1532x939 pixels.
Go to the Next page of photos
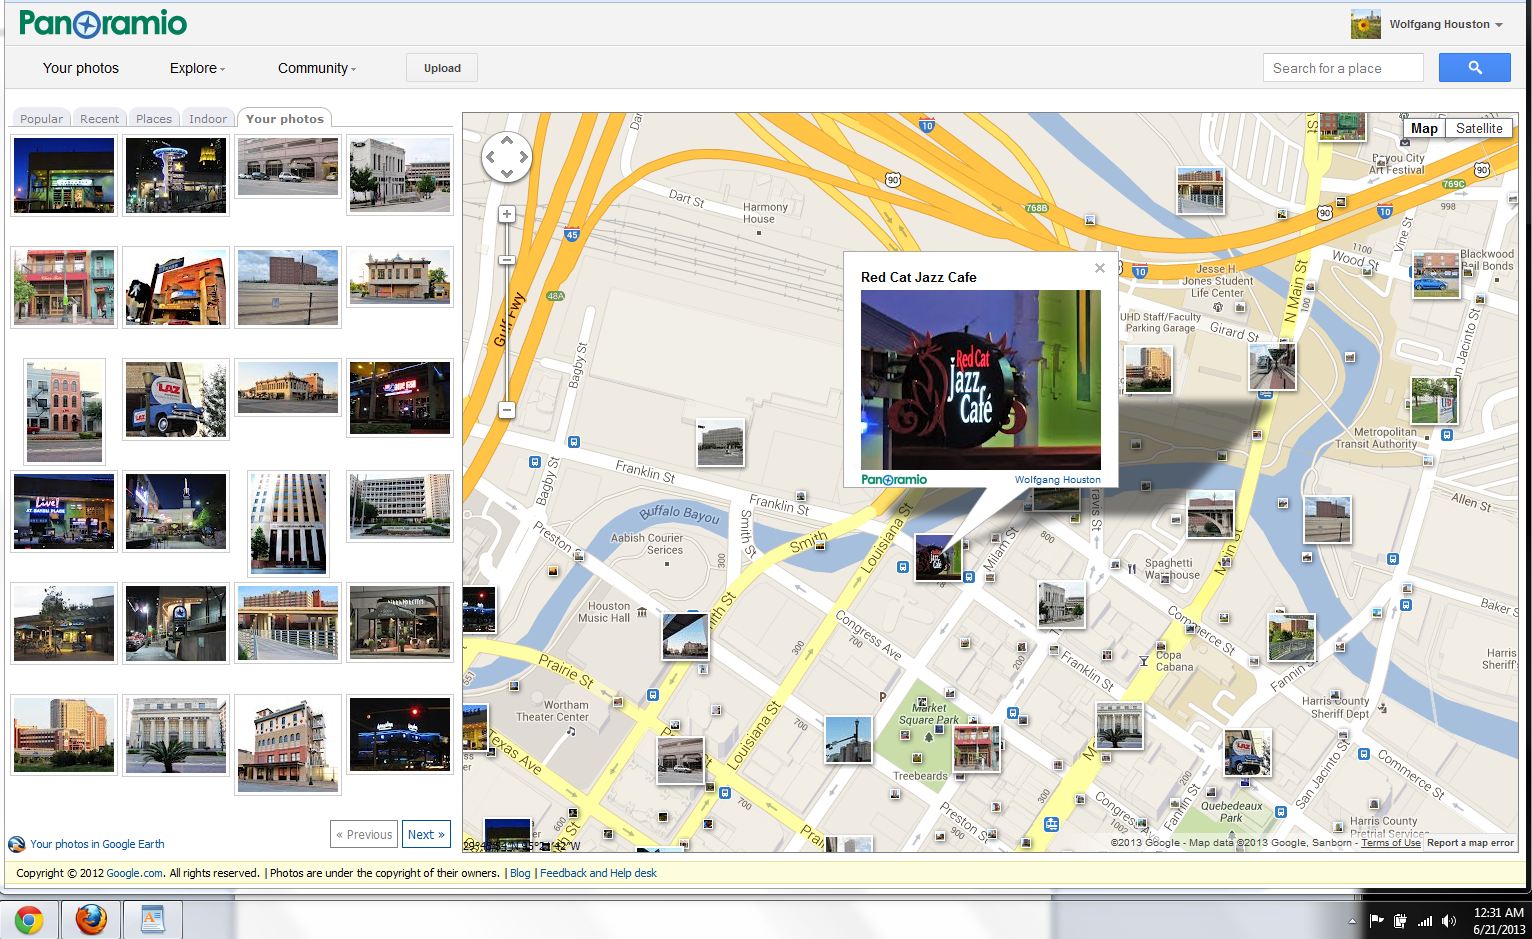coord(426,834)
